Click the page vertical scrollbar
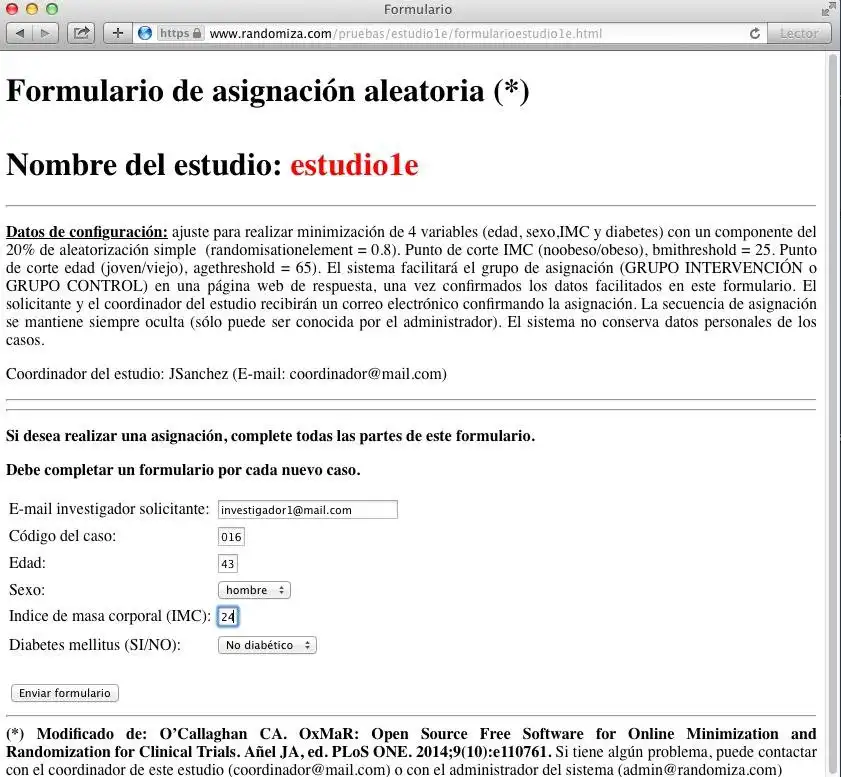The width and height of the screenshot is (841, 777). [833, 413]
